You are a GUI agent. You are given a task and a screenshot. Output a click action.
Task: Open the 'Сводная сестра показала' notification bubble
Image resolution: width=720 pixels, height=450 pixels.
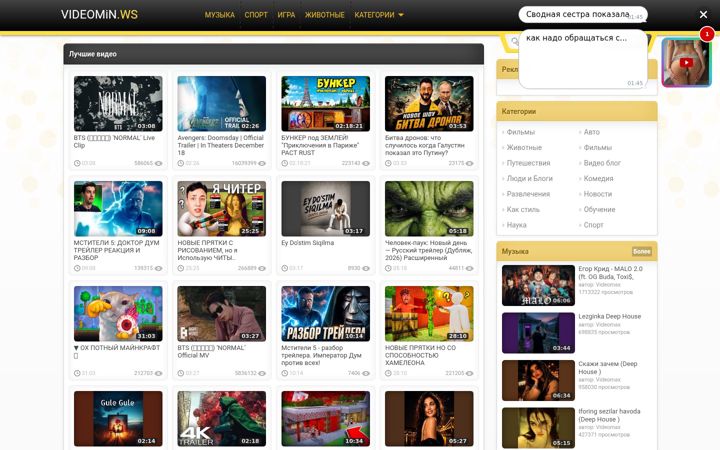coord(583,15)
